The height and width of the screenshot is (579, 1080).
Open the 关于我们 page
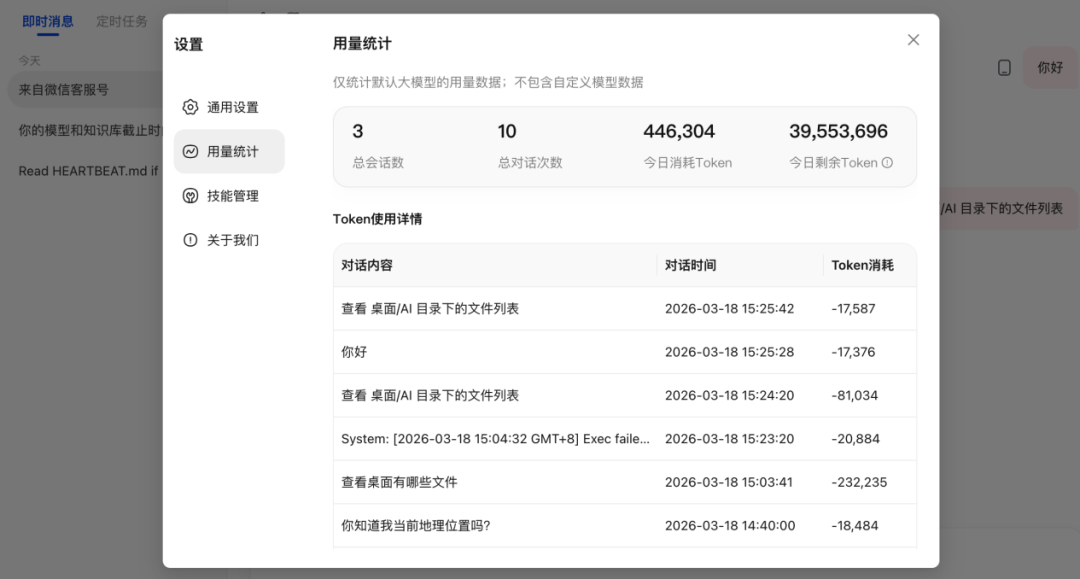pyautogui.click(x=232, y=240)
